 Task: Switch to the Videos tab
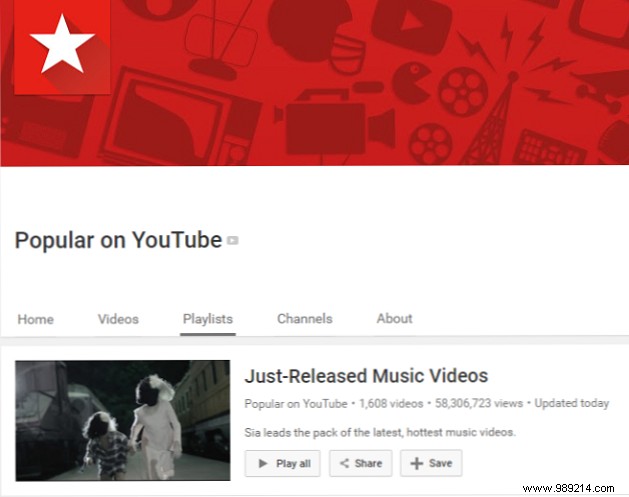coord(118,319)
